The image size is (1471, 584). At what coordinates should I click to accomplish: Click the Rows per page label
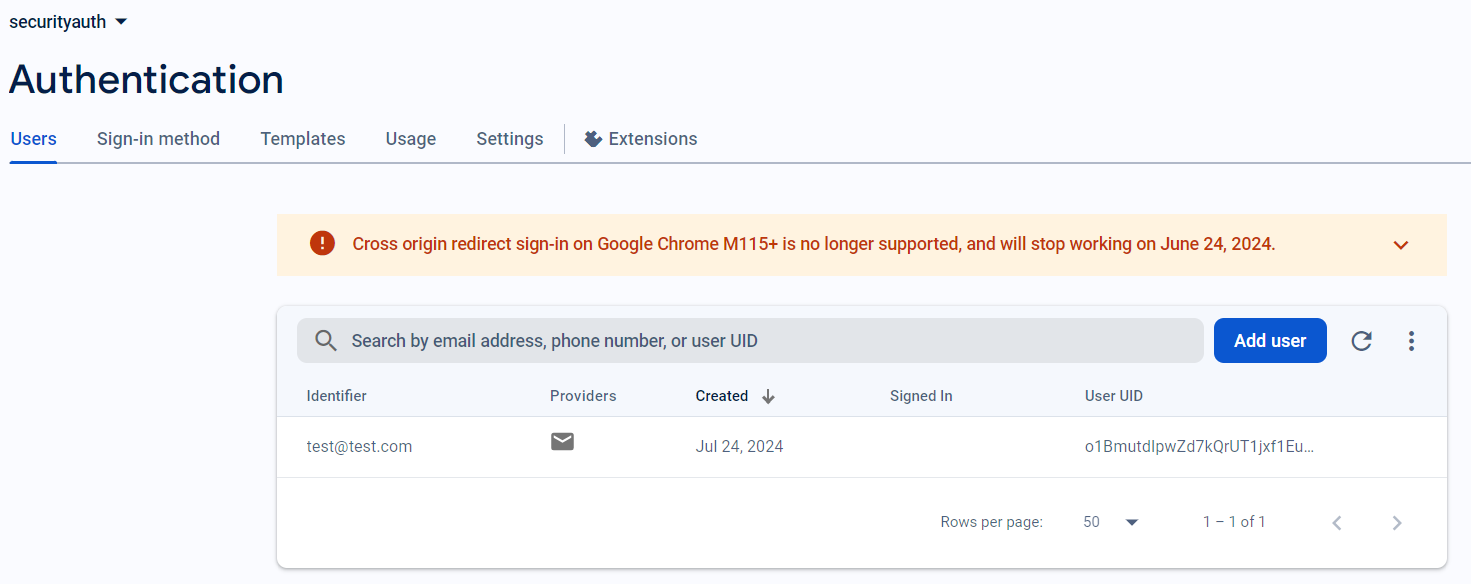[x=992, y=522]
